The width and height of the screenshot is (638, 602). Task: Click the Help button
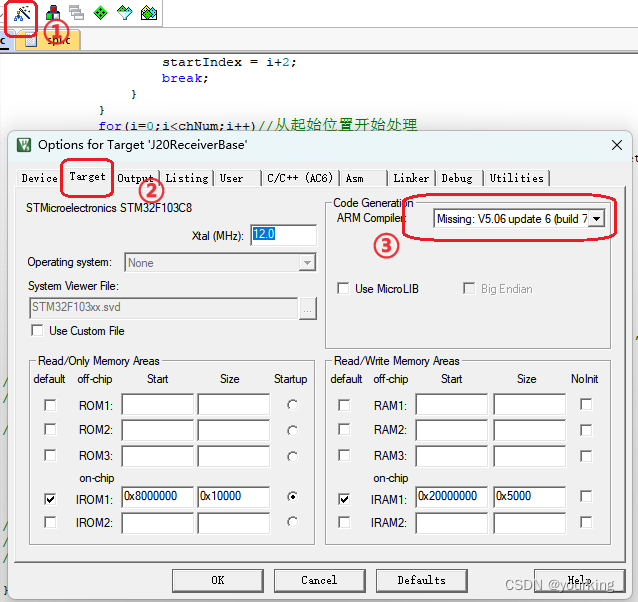click(x=579, y=580)
